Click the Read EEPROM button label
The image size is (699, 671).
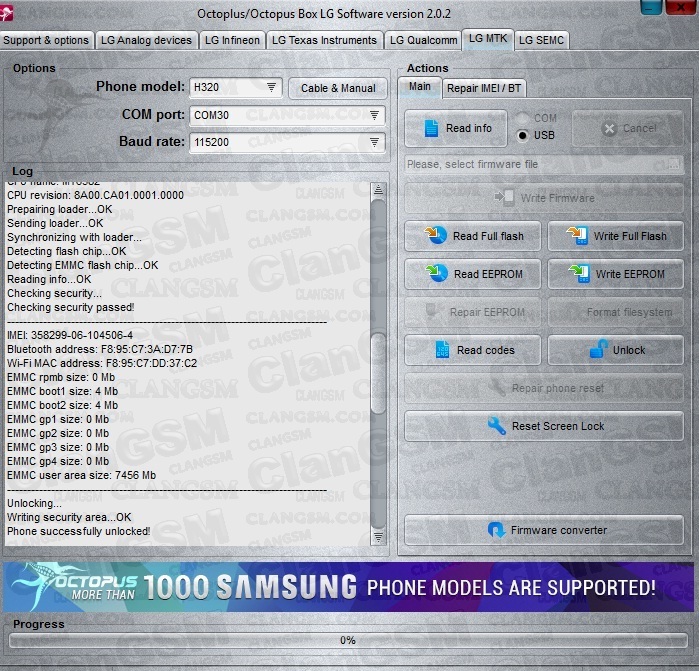(488, 274)
